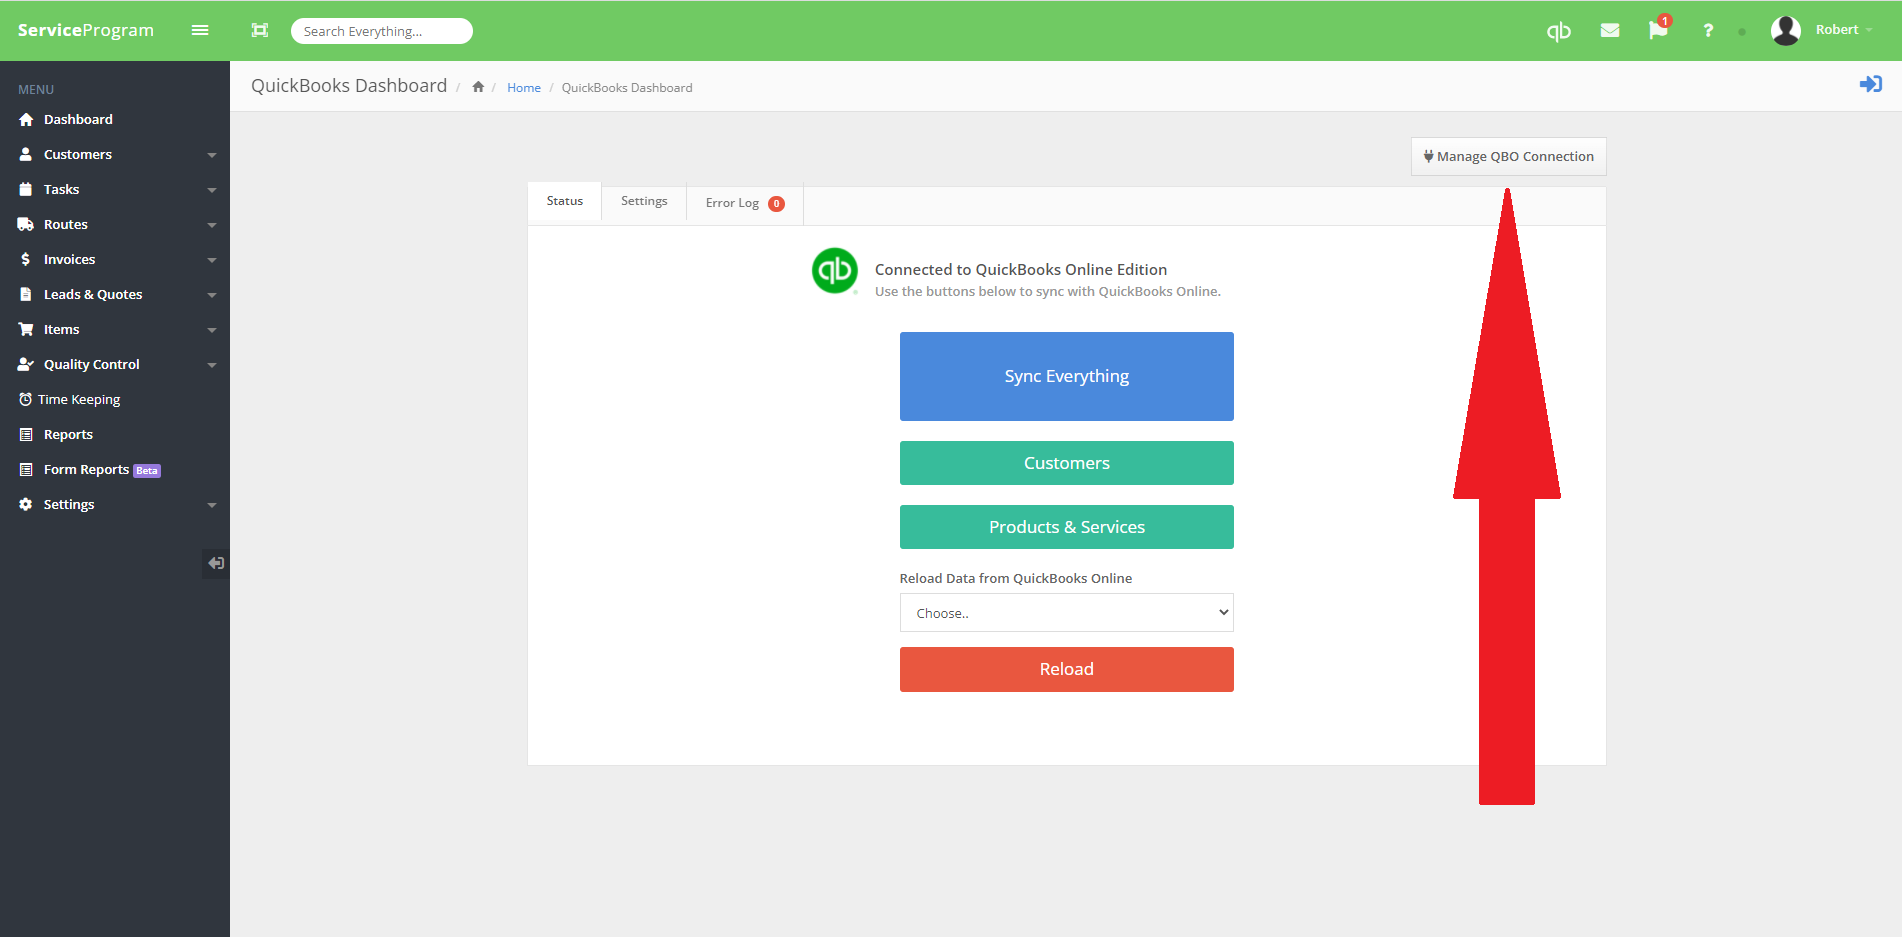Expand the Leads & Quotes menu arrow
Image resolution: width=1902 pixels, height=937 pixels.
tap(212, 295)
